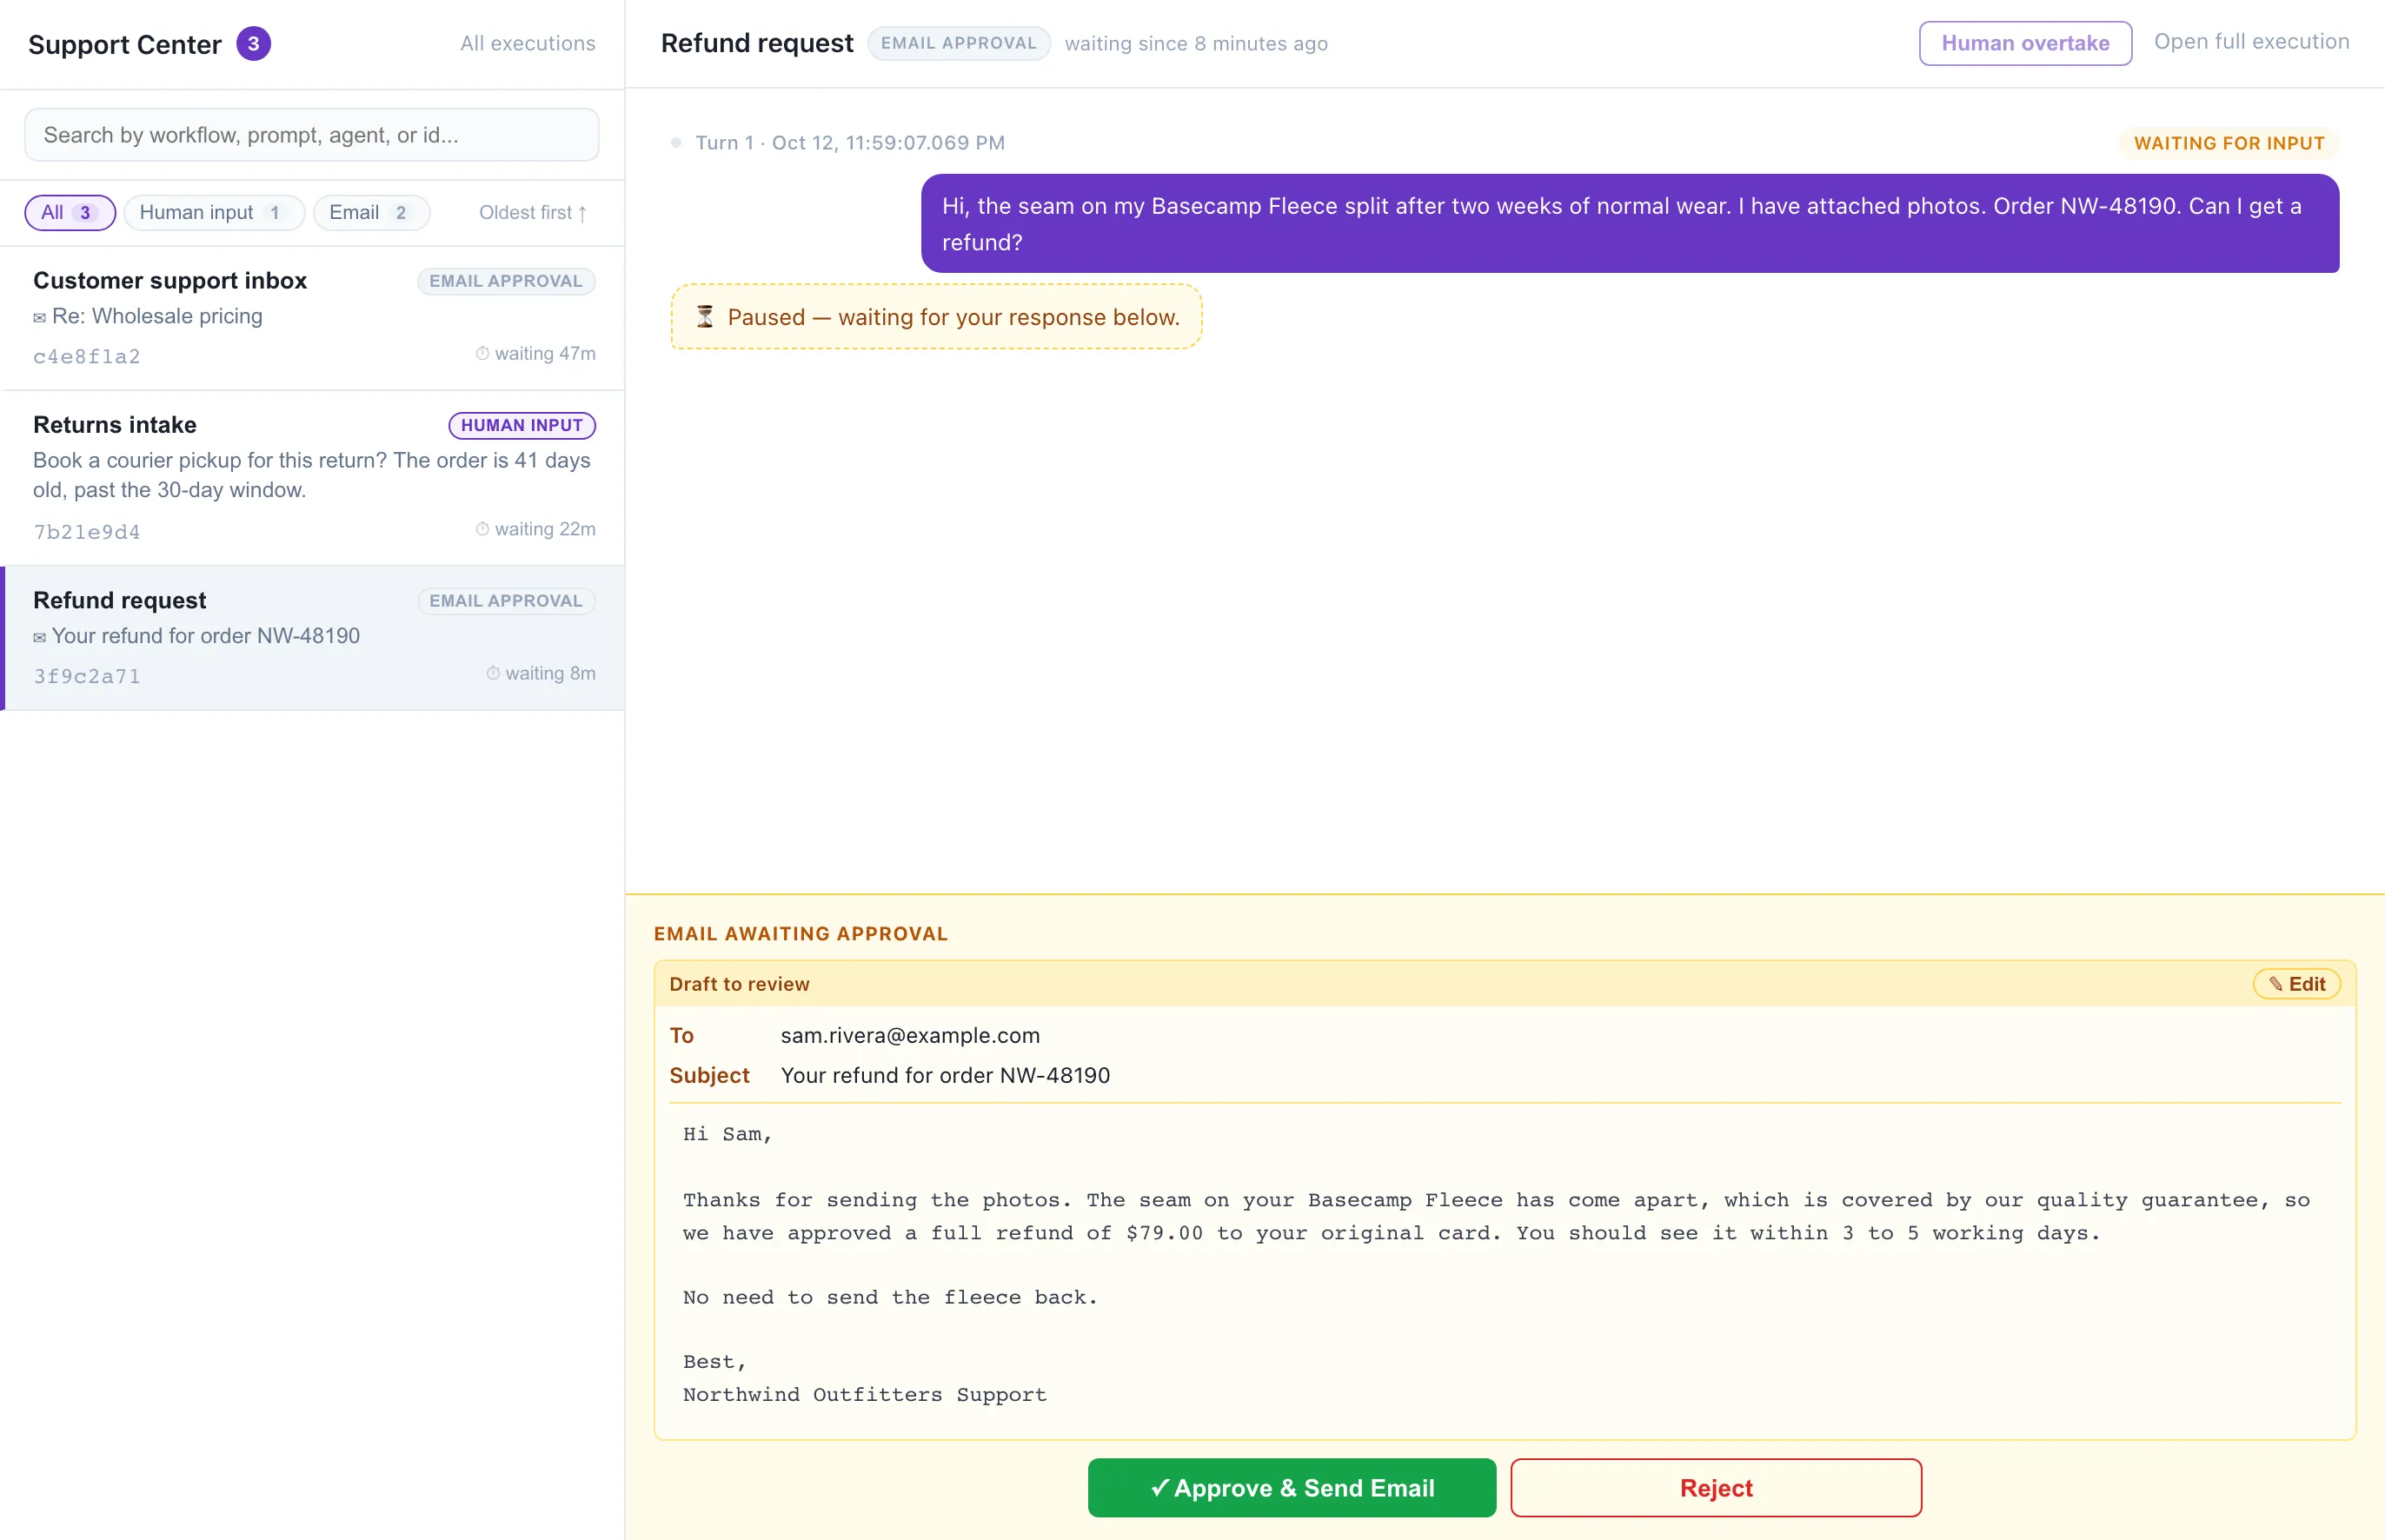Click execution id 3f9c2a71
Viewport: 2385px width, 1540px height.
click(87, 677)
